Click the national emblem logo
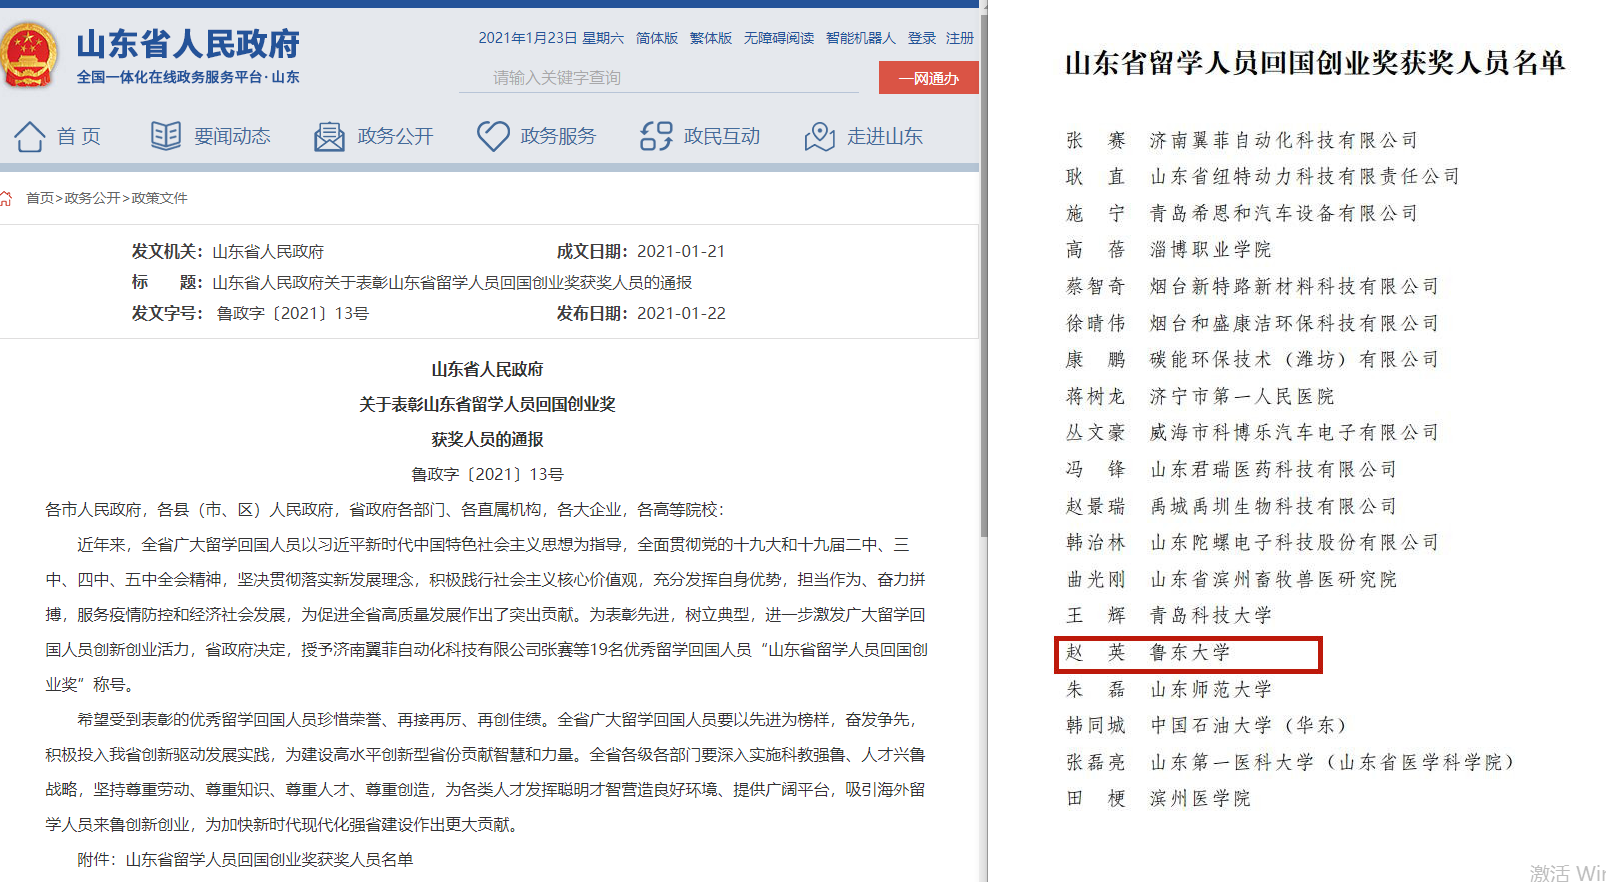1606x882 pixels. point(28,56)
